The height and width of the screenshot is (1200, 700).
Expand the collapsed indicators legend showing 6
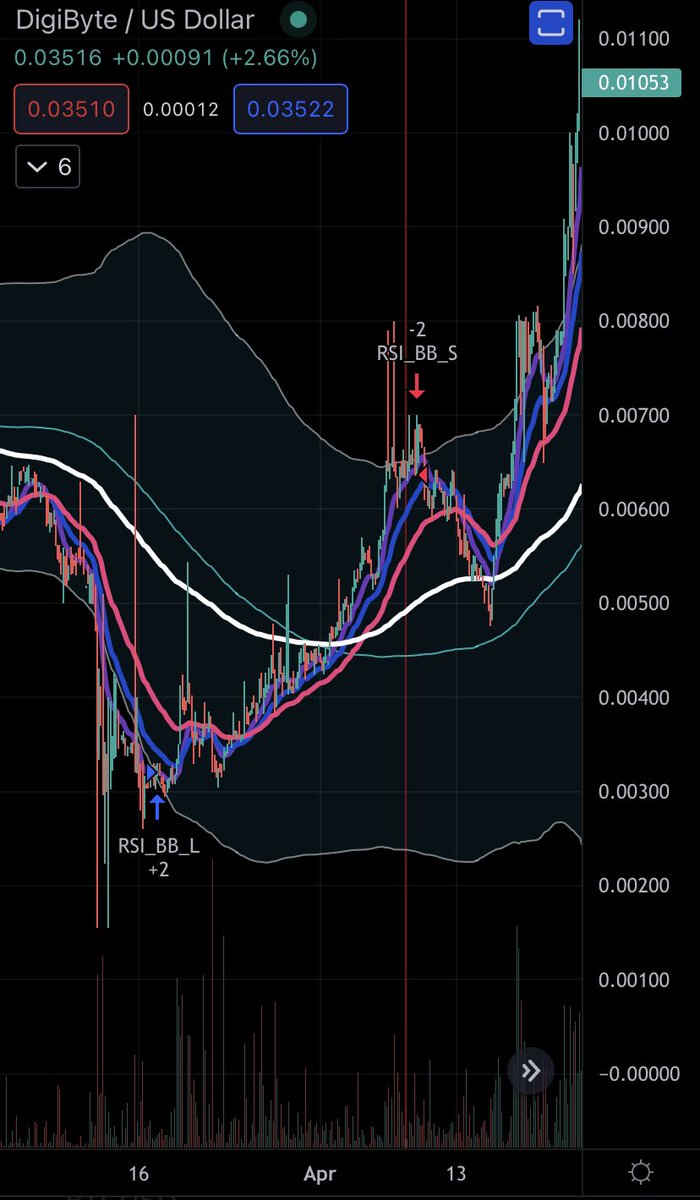pos(48,166)
